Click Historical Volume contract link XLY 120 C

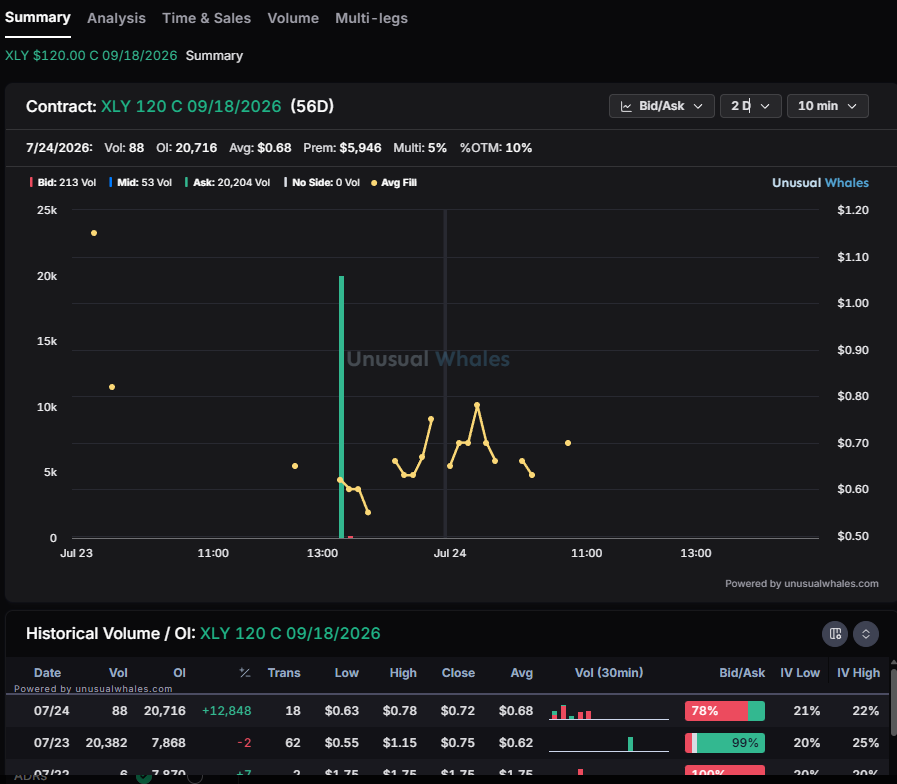tap(290, 633)
